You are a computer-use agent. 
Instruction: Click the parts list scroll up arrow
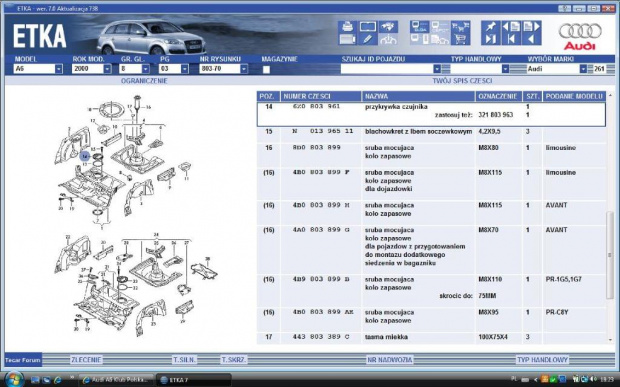point(610,96)
